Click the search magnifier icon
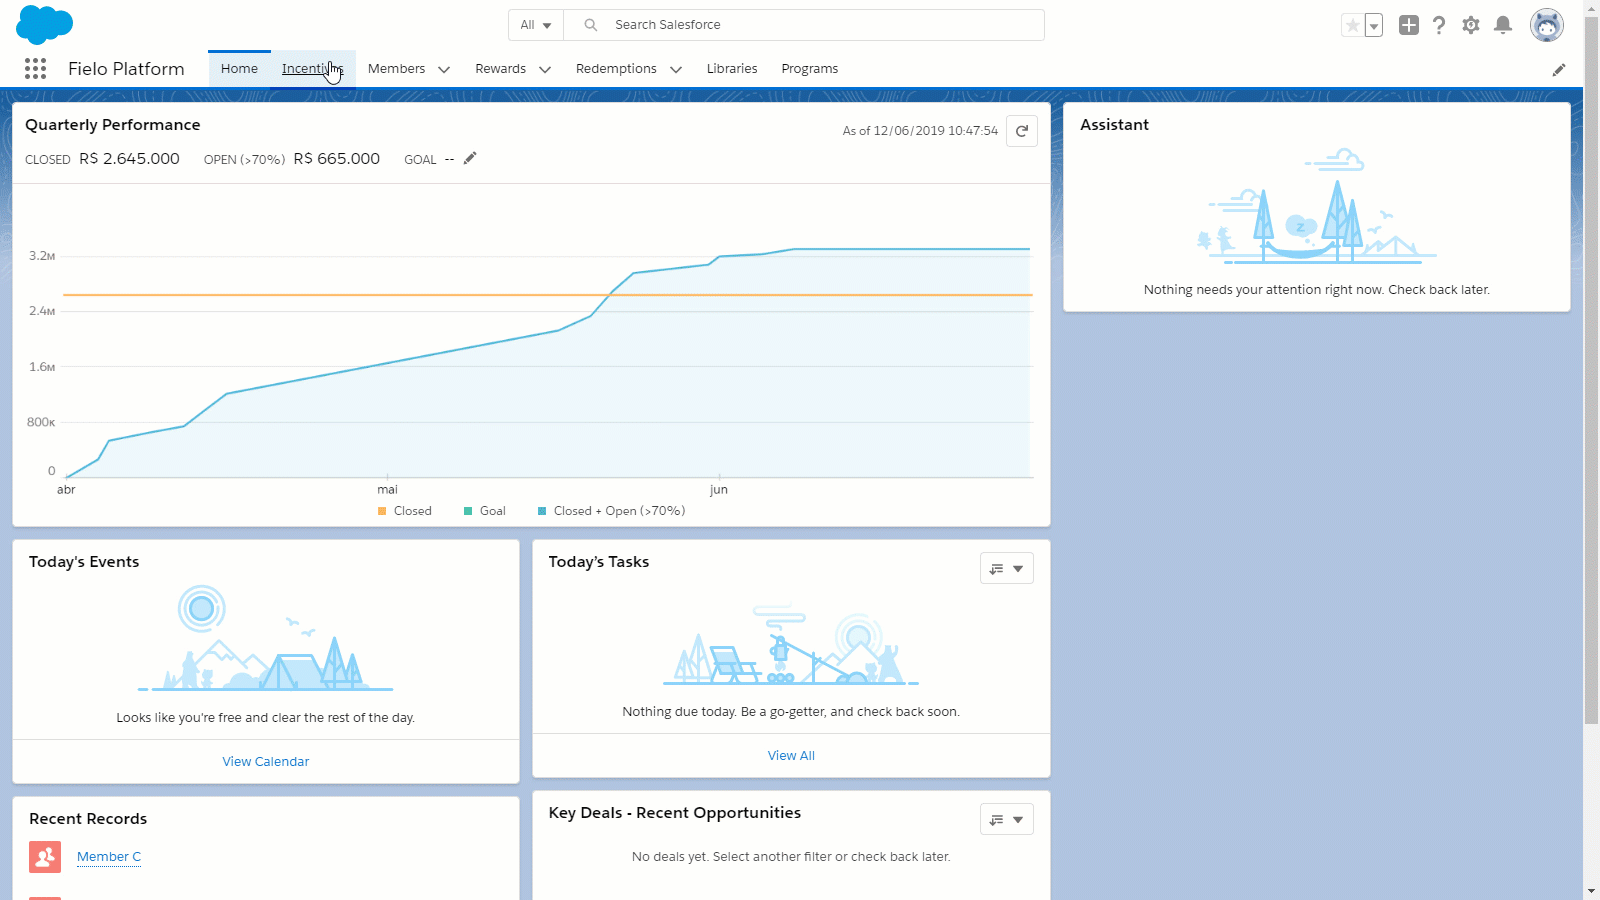Screen dimensions: 1600x900 click(591, 25)
